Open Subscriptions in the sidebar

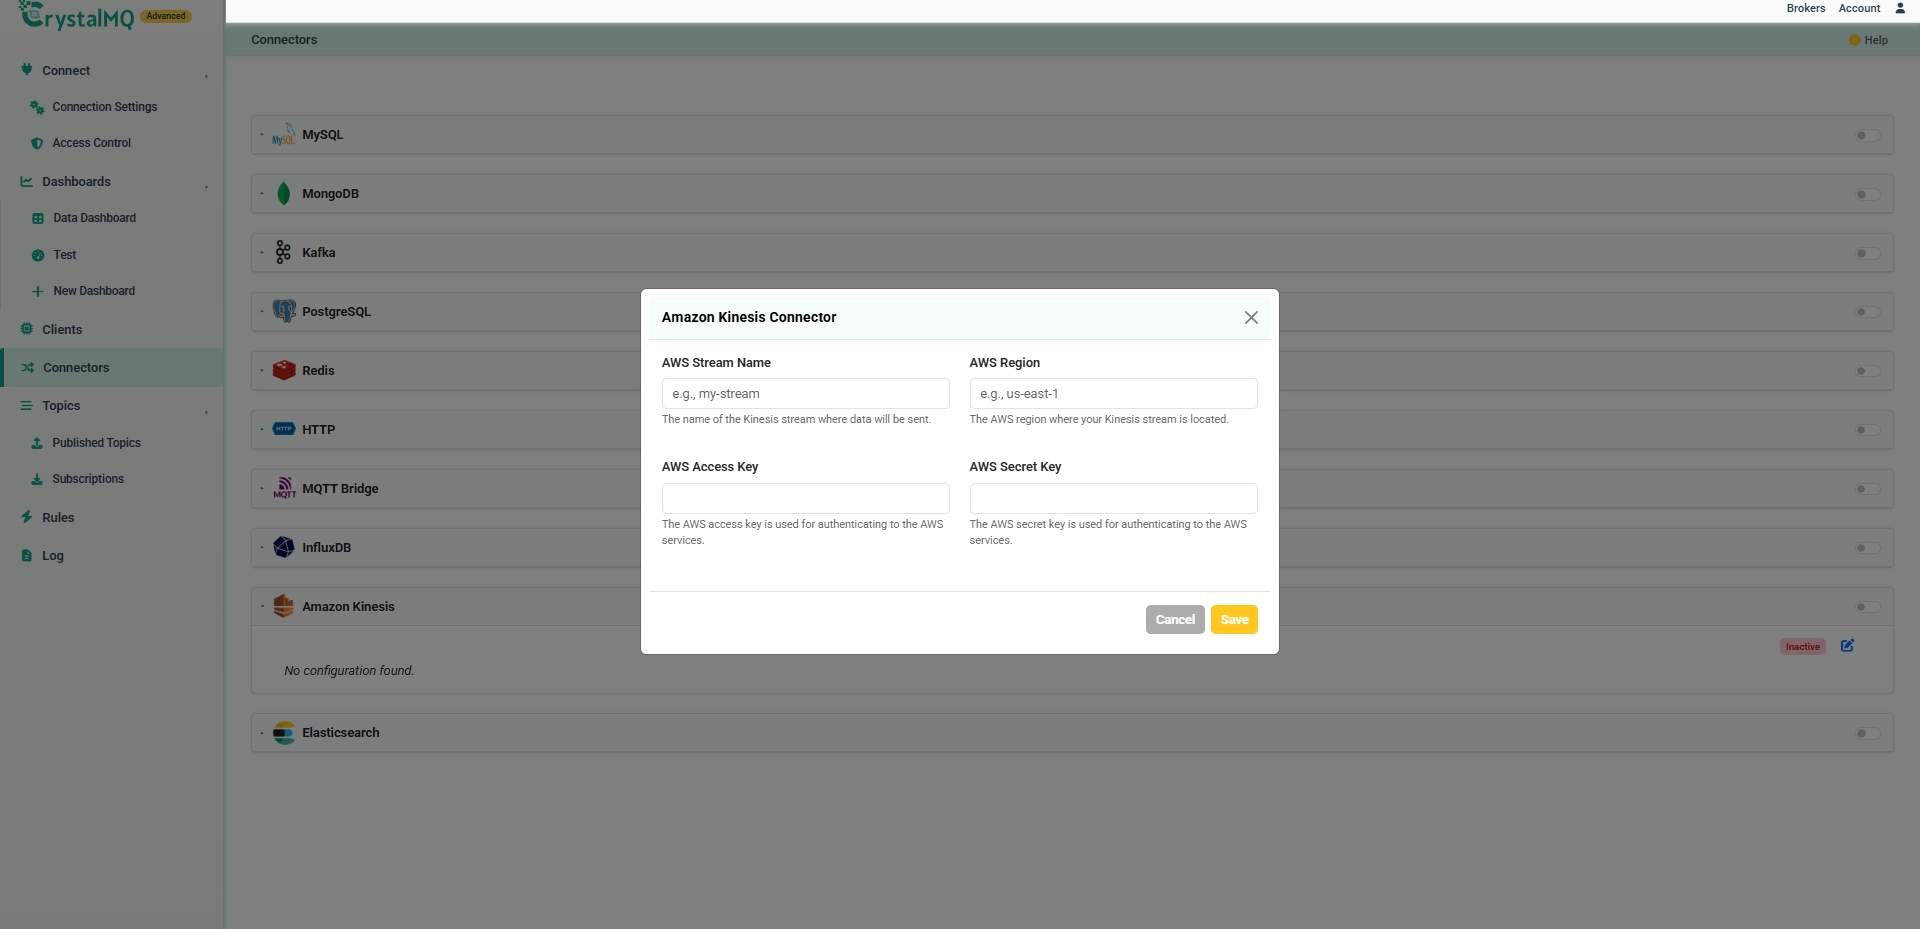(x=88, y=479)
